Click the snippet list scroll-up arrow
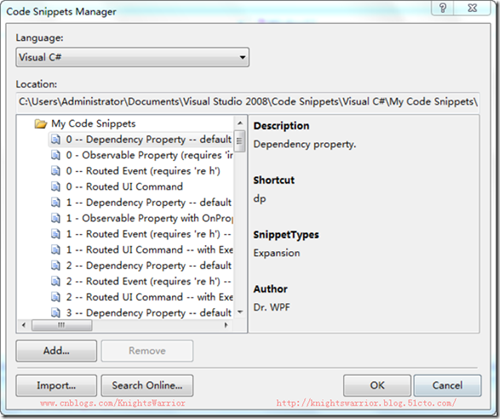This screenshot has width=500, height=419. pos(240,123)
